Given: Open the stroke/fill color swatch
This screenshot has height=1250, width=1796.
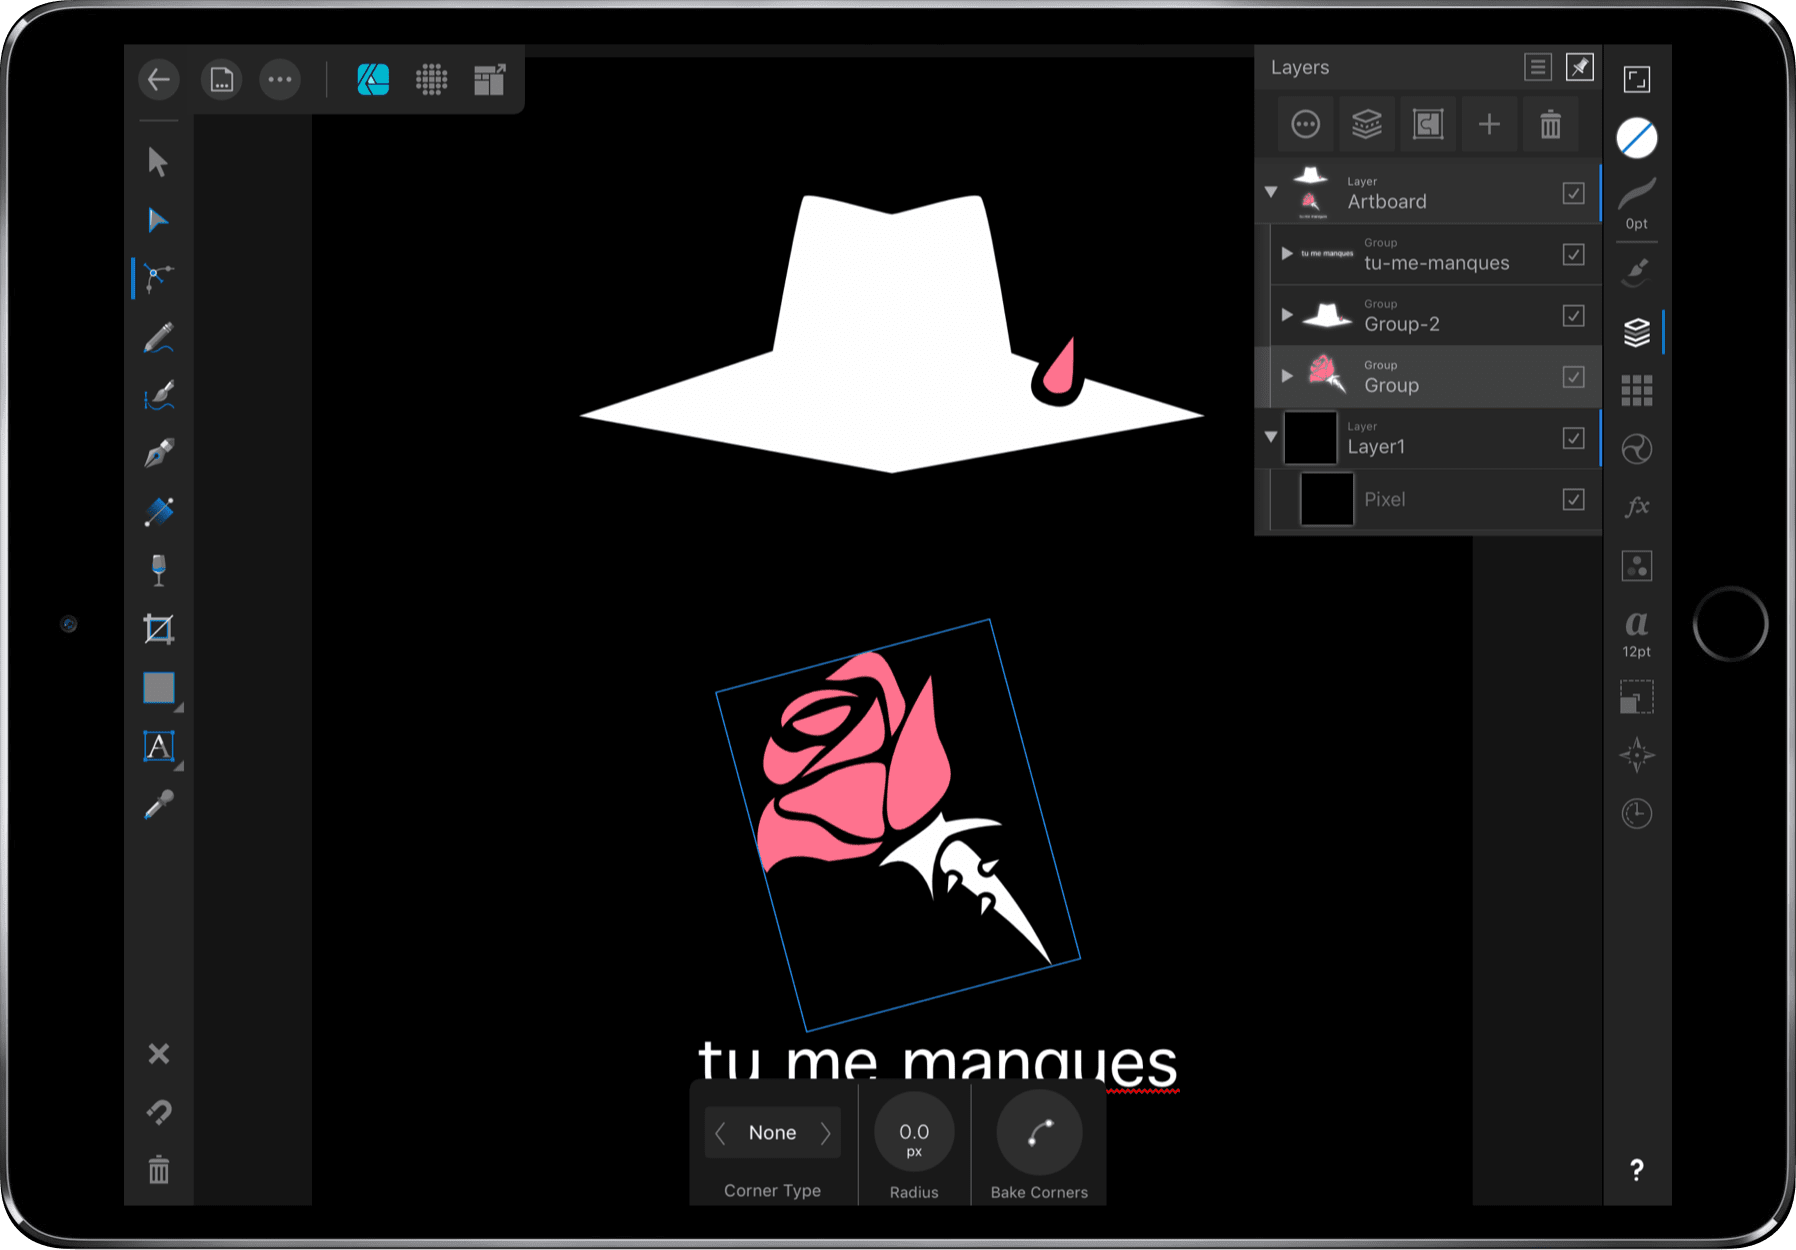Looking at the screenshot, I should [x=1636, y=138].
